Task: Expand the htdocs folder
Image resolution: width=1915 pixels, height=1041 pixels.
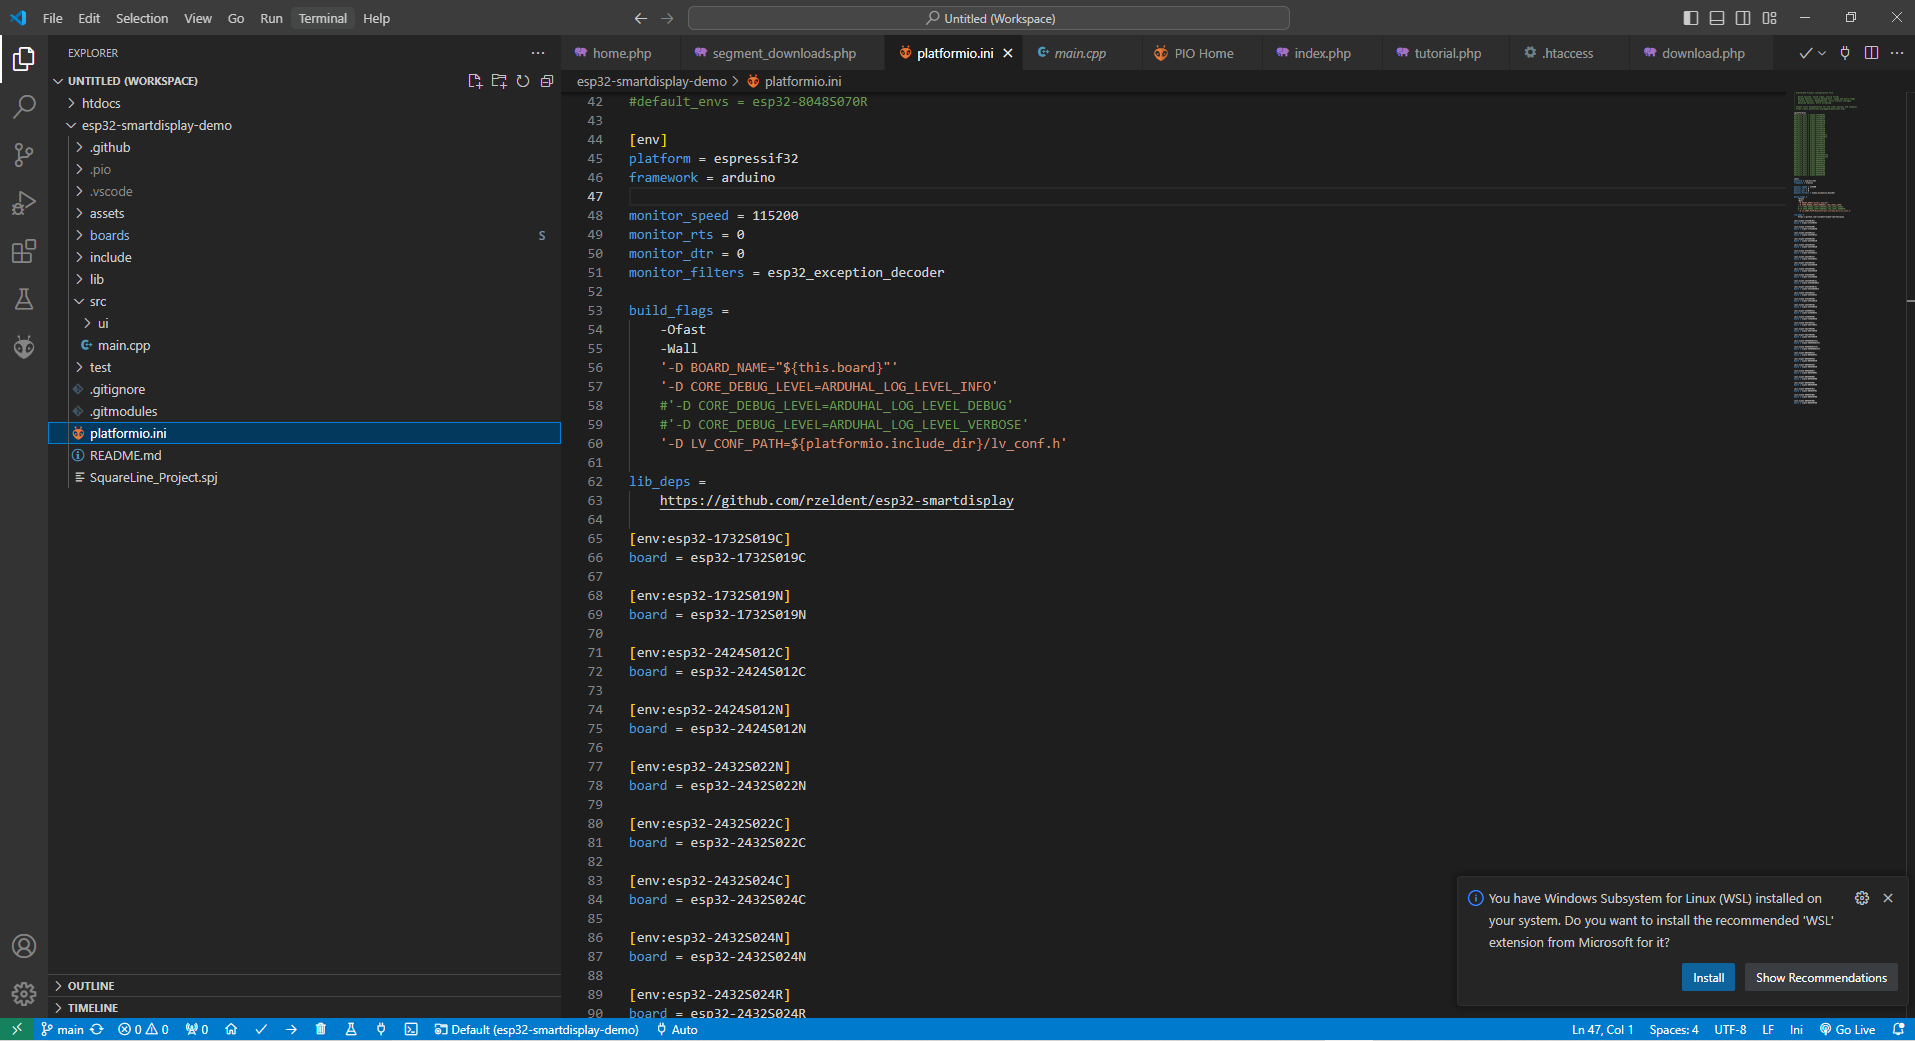Action: tap(304, 103)
